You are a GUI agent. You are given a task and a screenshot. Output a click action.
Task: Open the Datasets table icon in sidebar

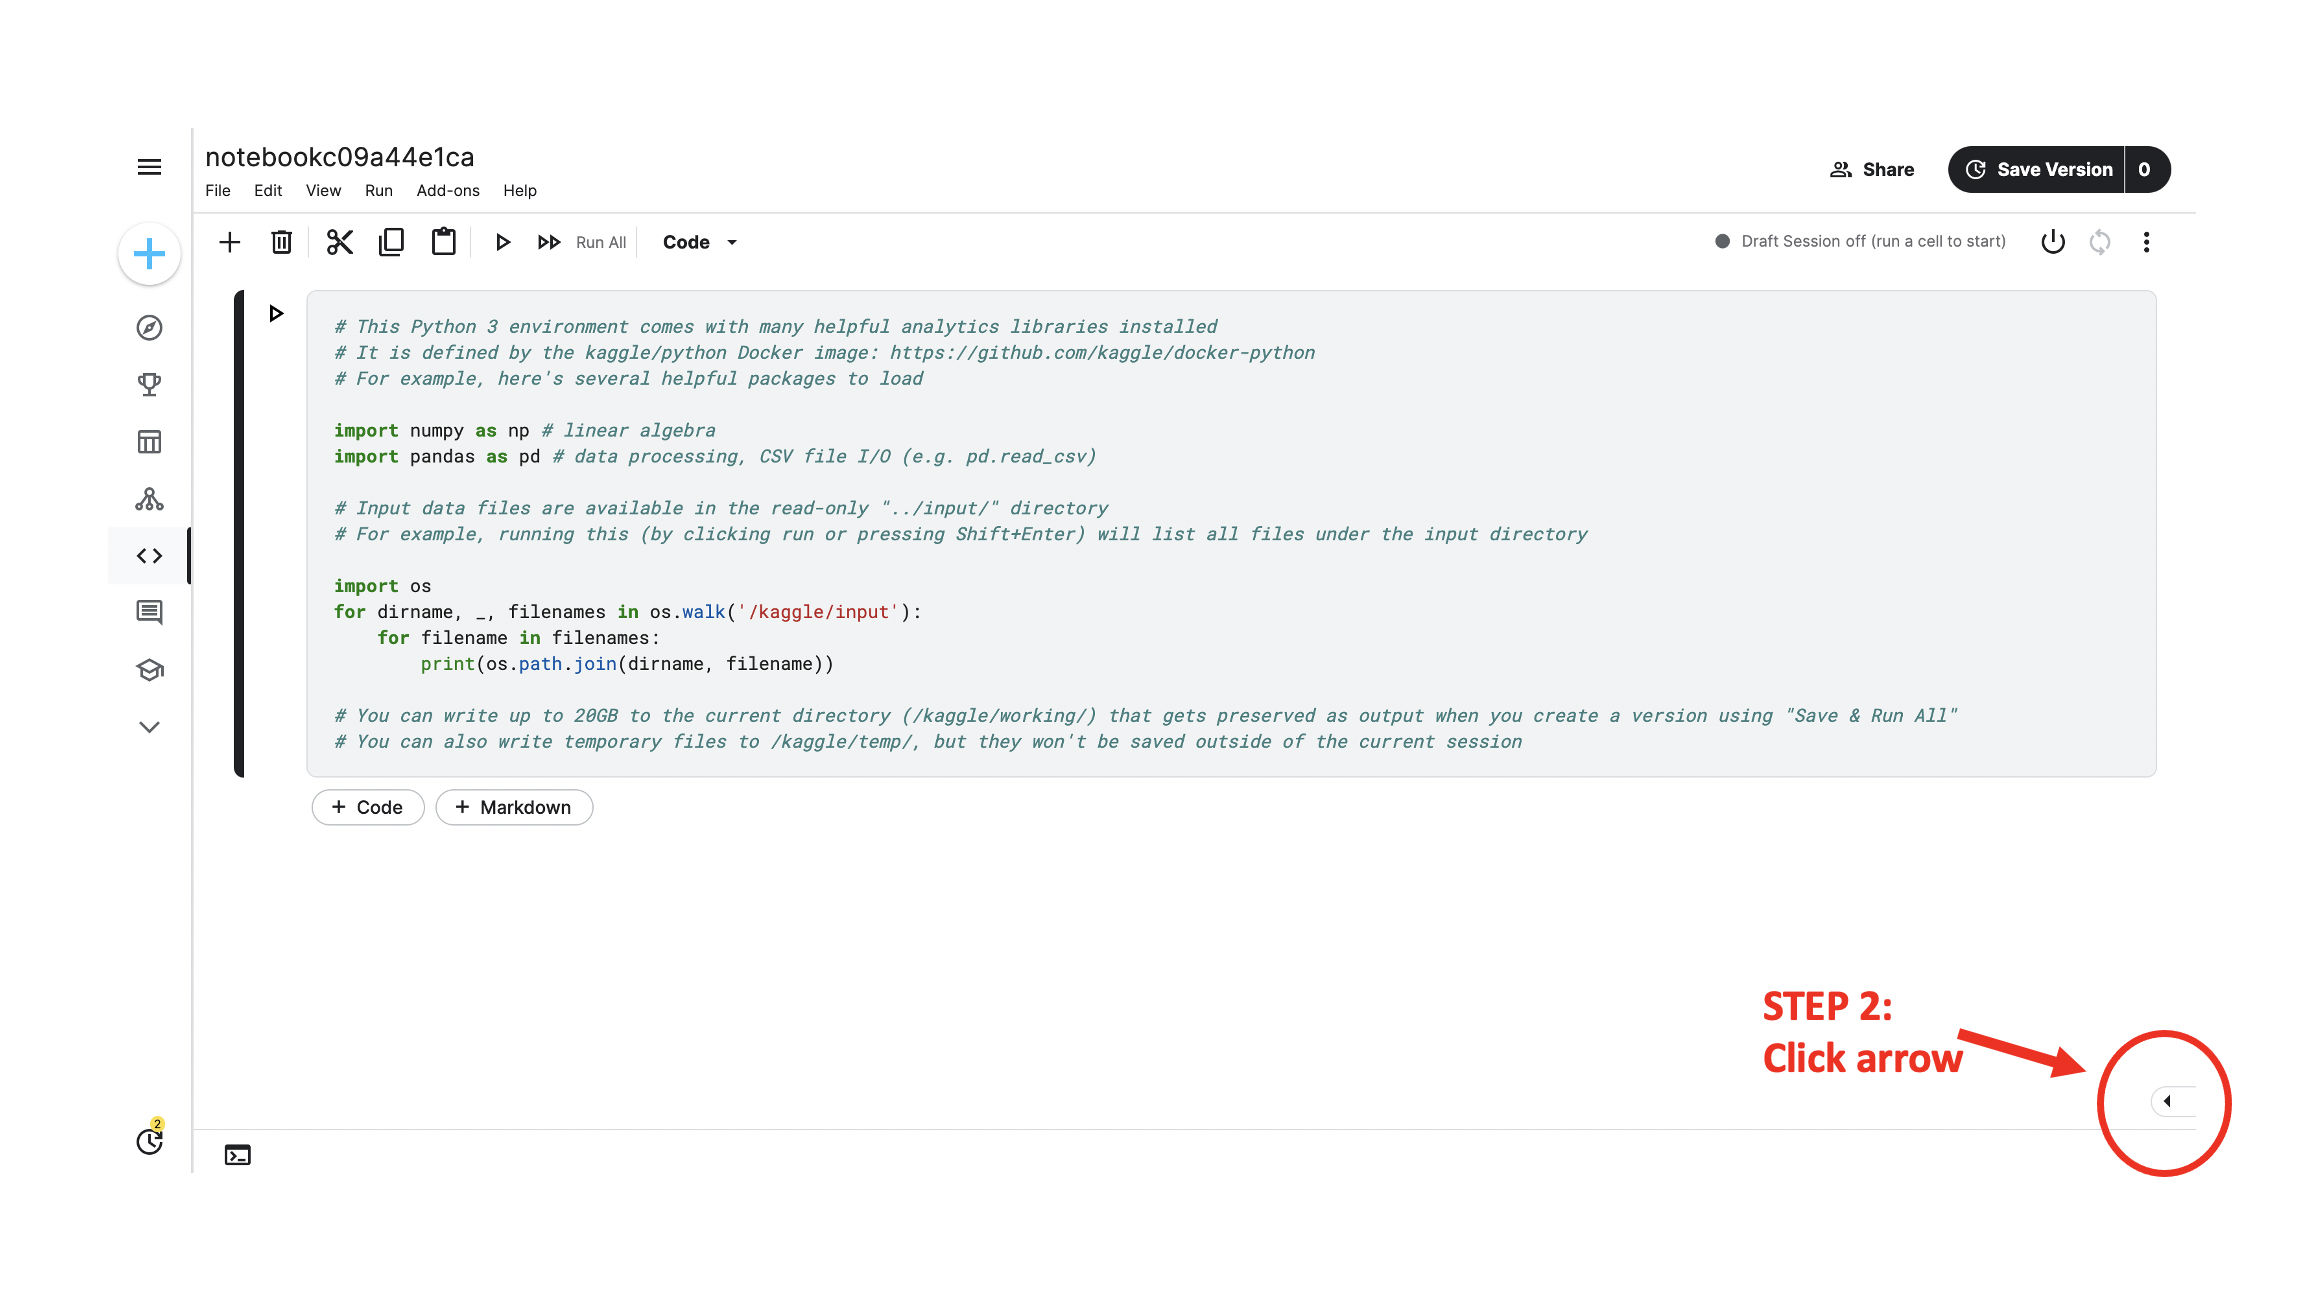pos(149,442)
